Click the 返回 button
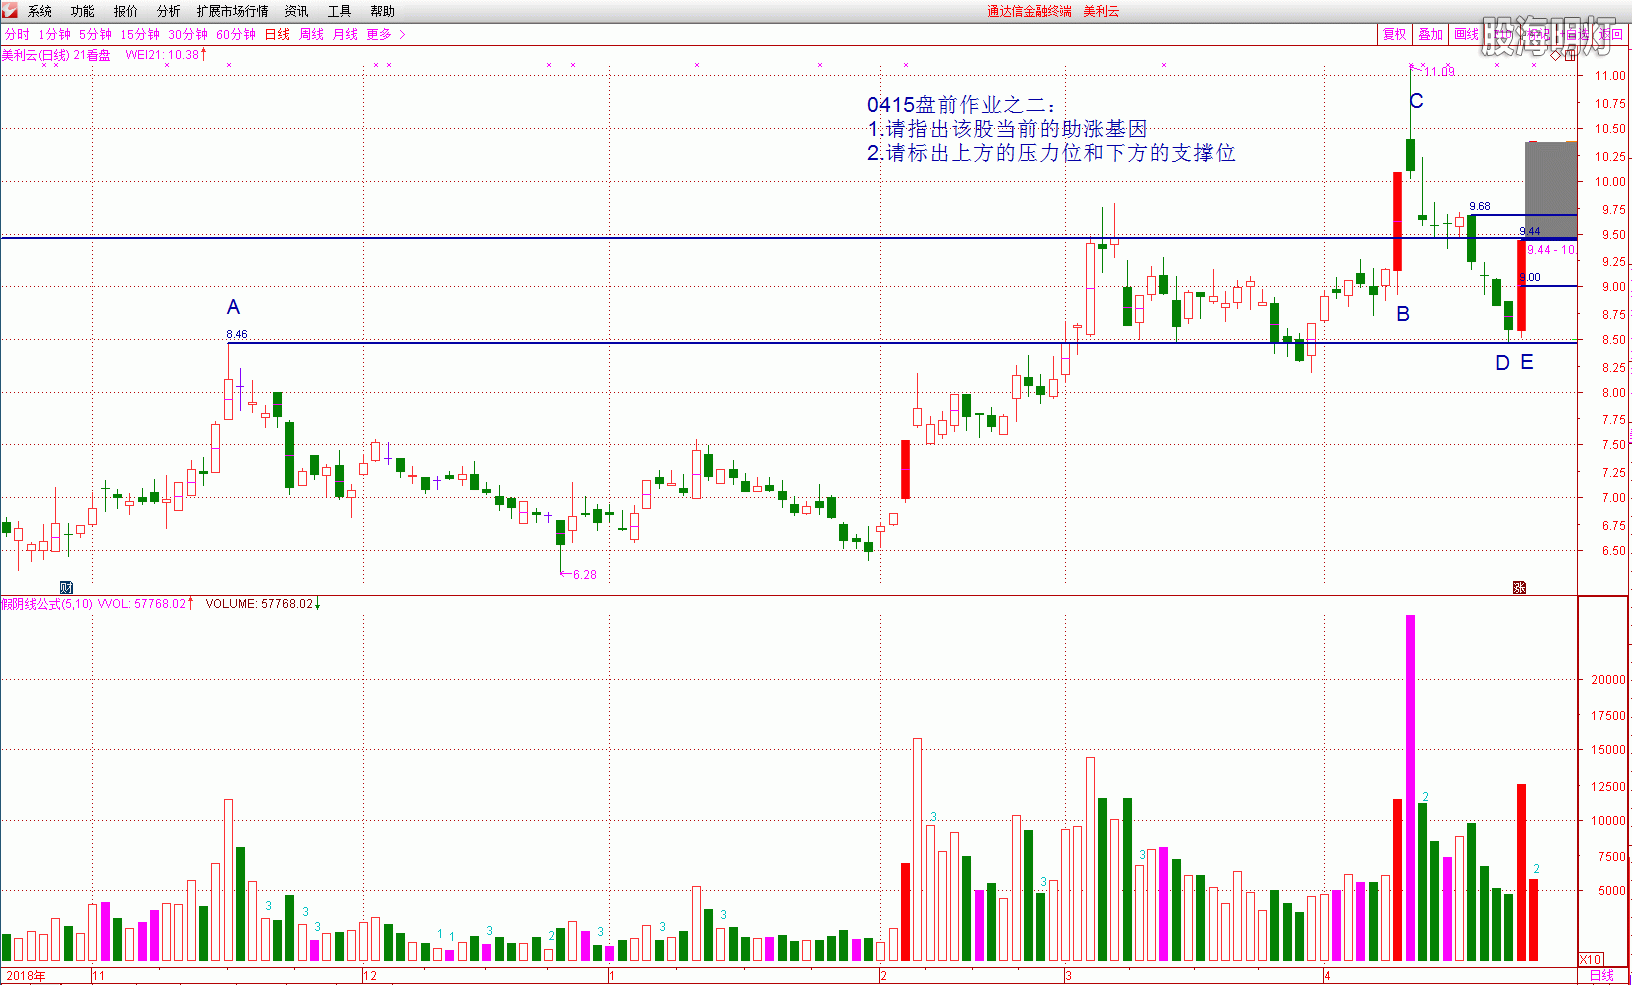 1610,34
